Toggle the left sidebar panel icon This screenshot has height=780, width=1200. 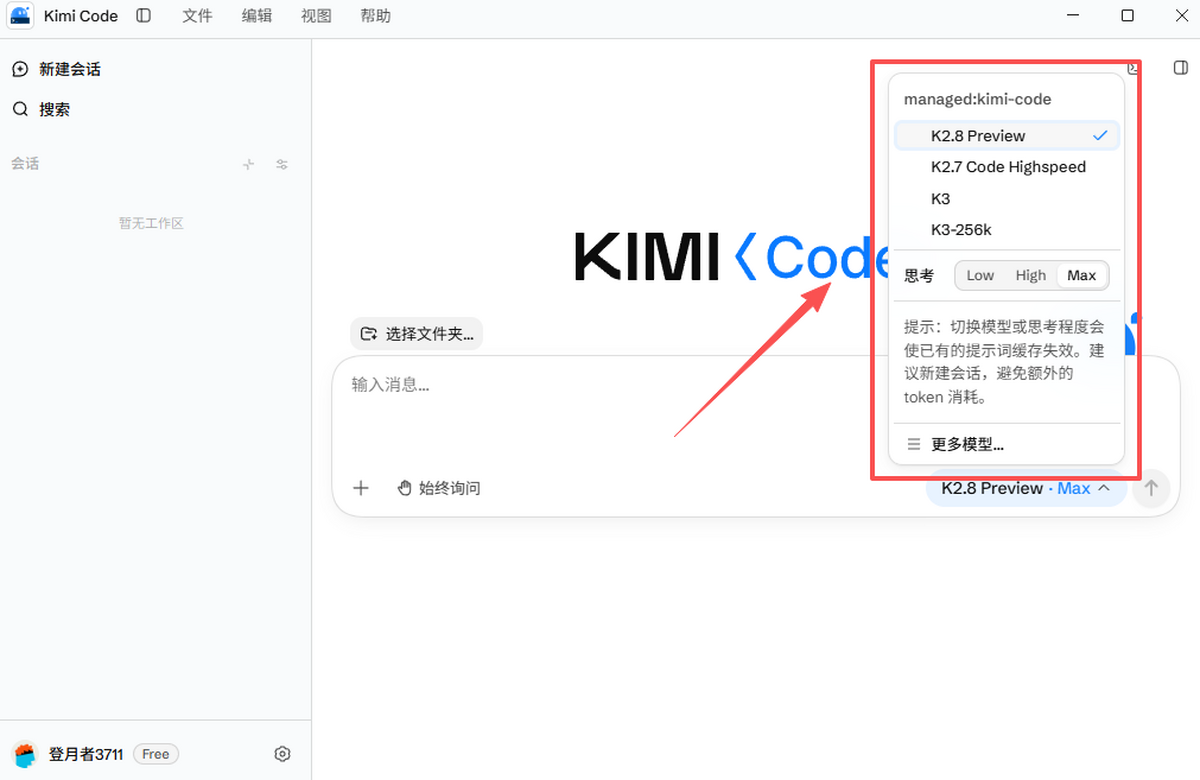coord(144,16)
